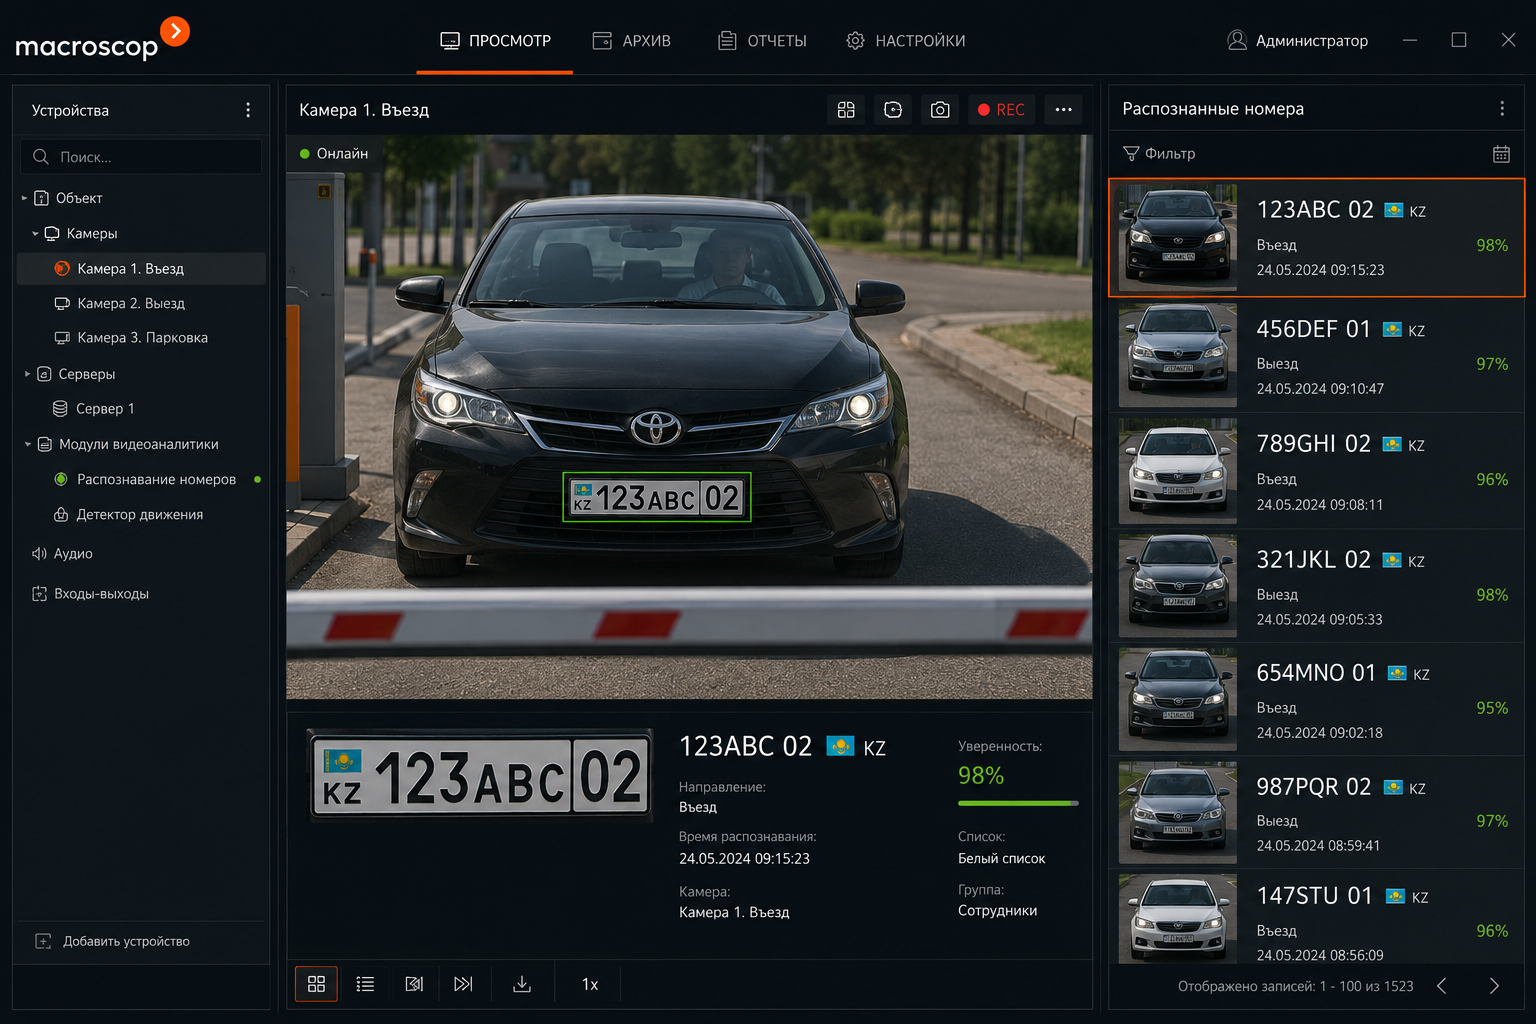1536x1024 pixels.
Task: Go to previous page of records
Action: [x=1441, y=986]
